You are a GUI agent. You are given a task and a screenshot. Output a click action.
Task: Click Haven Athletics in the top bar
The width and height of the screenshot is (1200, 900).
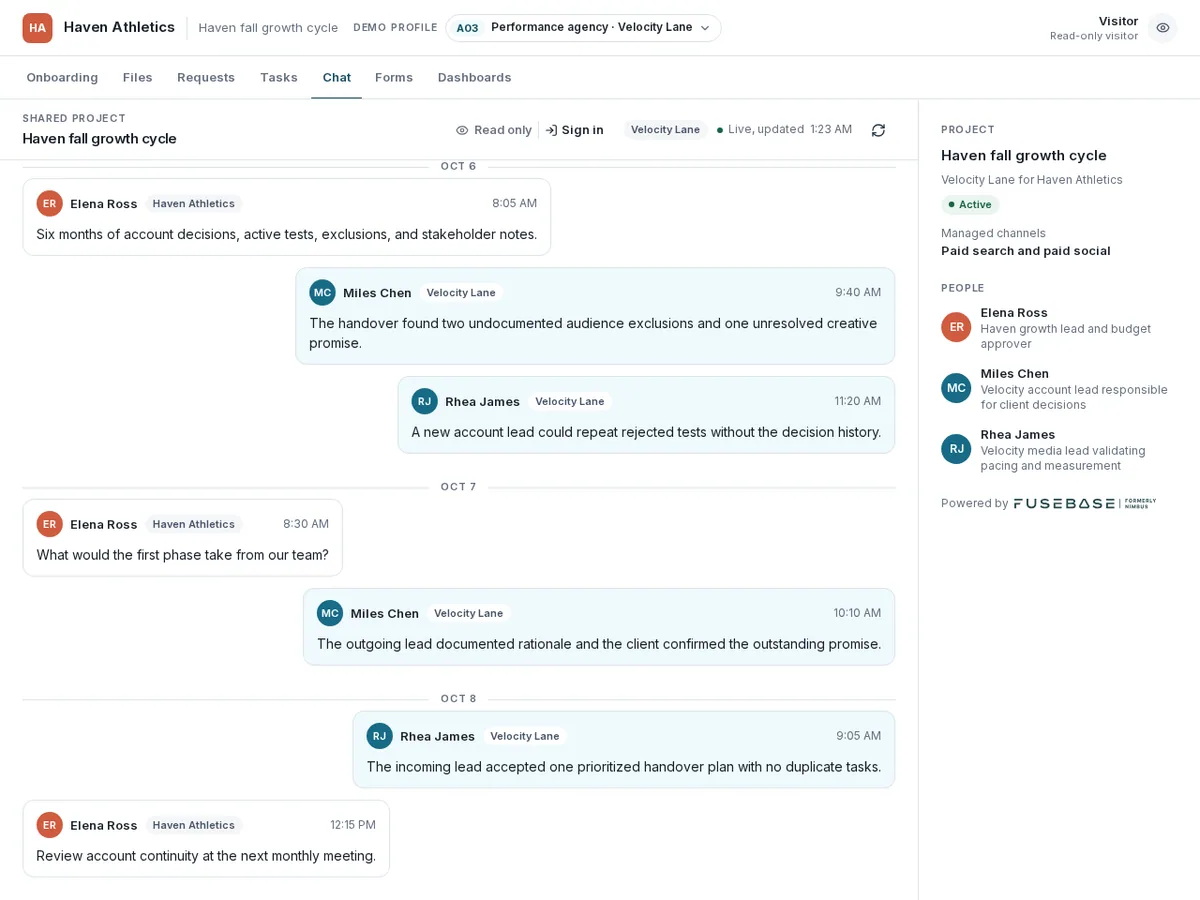(119, 28)
